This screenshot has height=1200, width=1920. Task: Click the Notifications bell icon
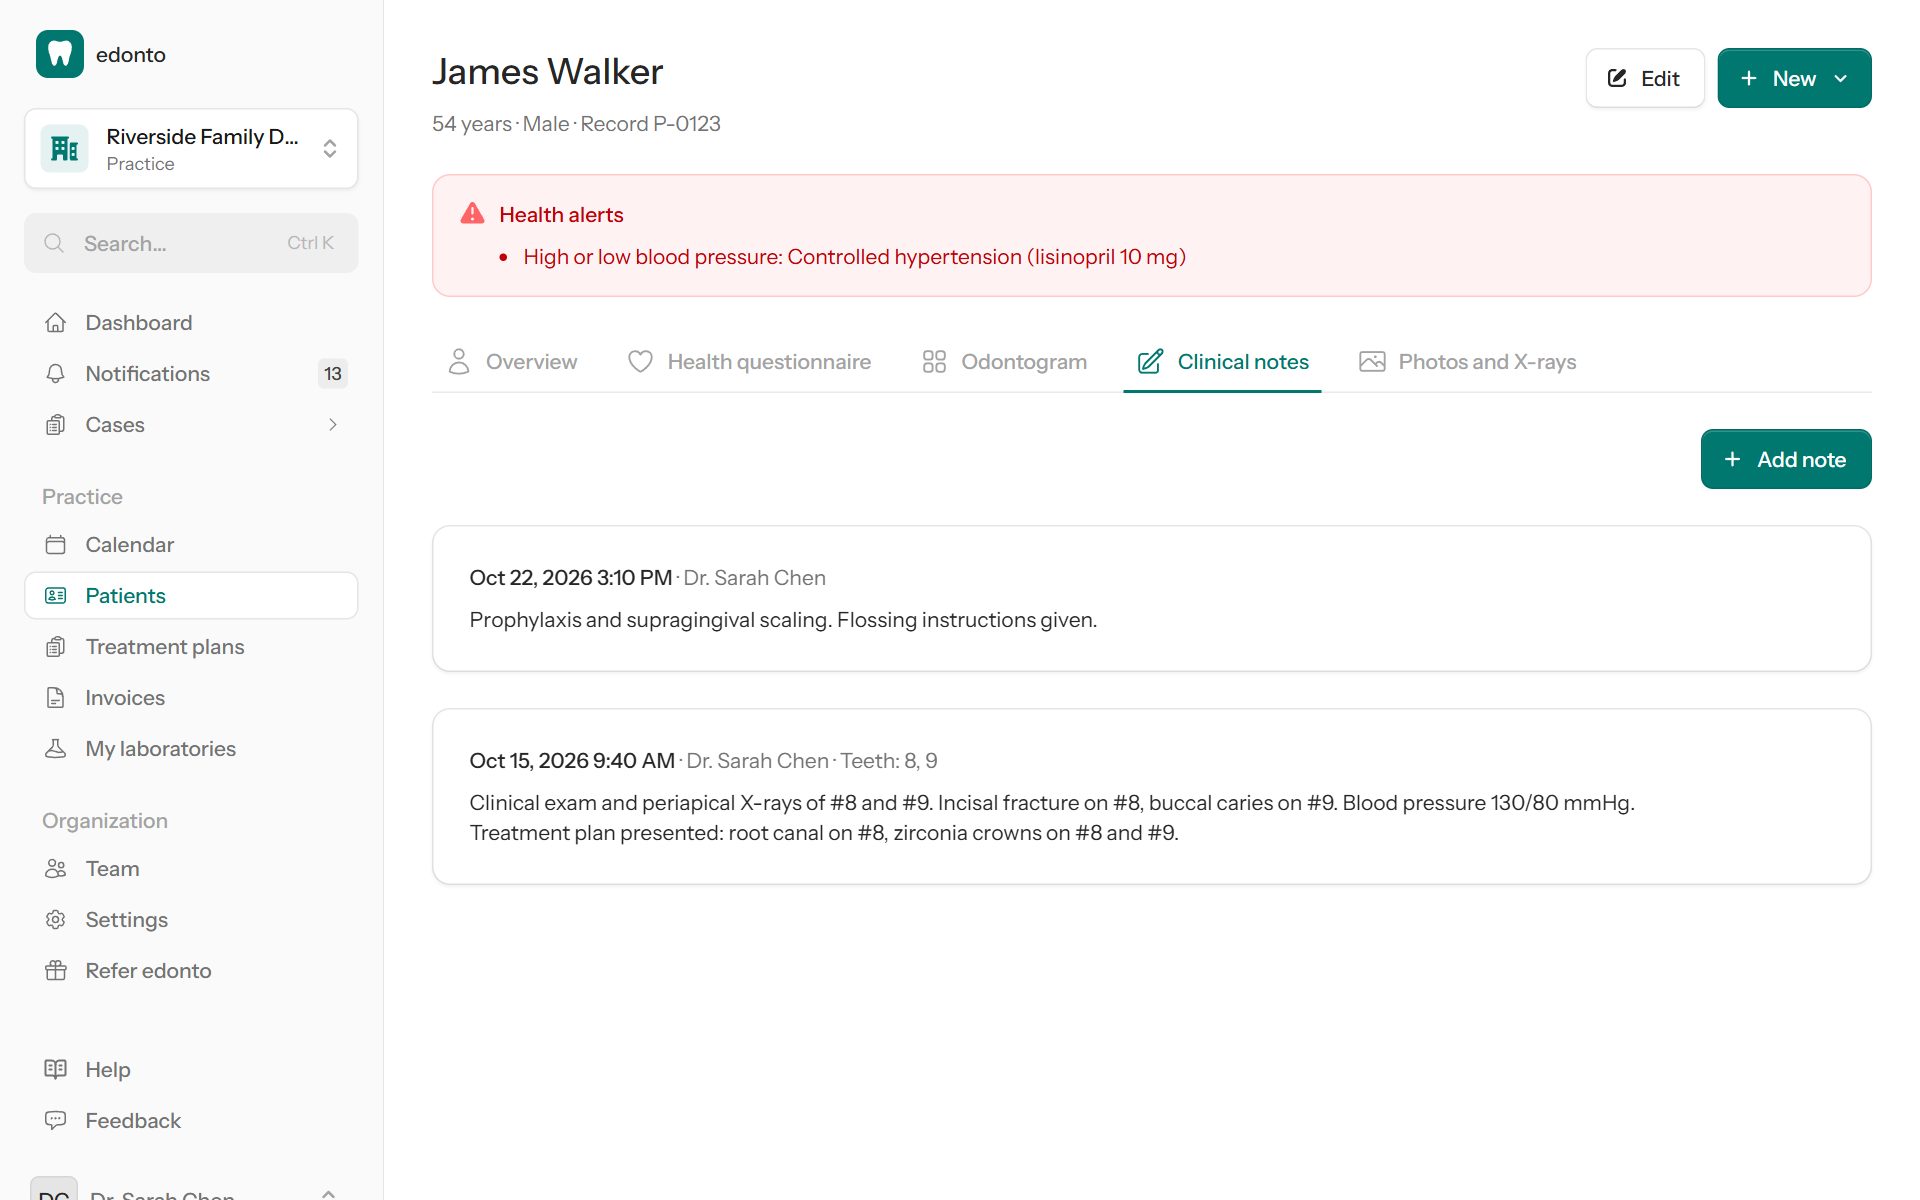tap(56, 374)
